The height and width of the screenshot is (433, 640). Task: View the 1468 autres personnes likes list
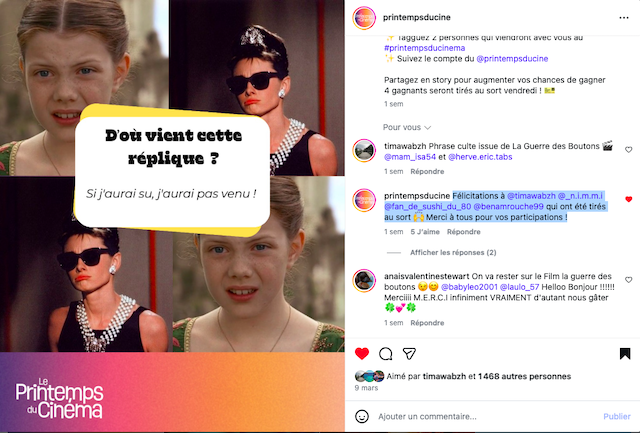[524, 376]
